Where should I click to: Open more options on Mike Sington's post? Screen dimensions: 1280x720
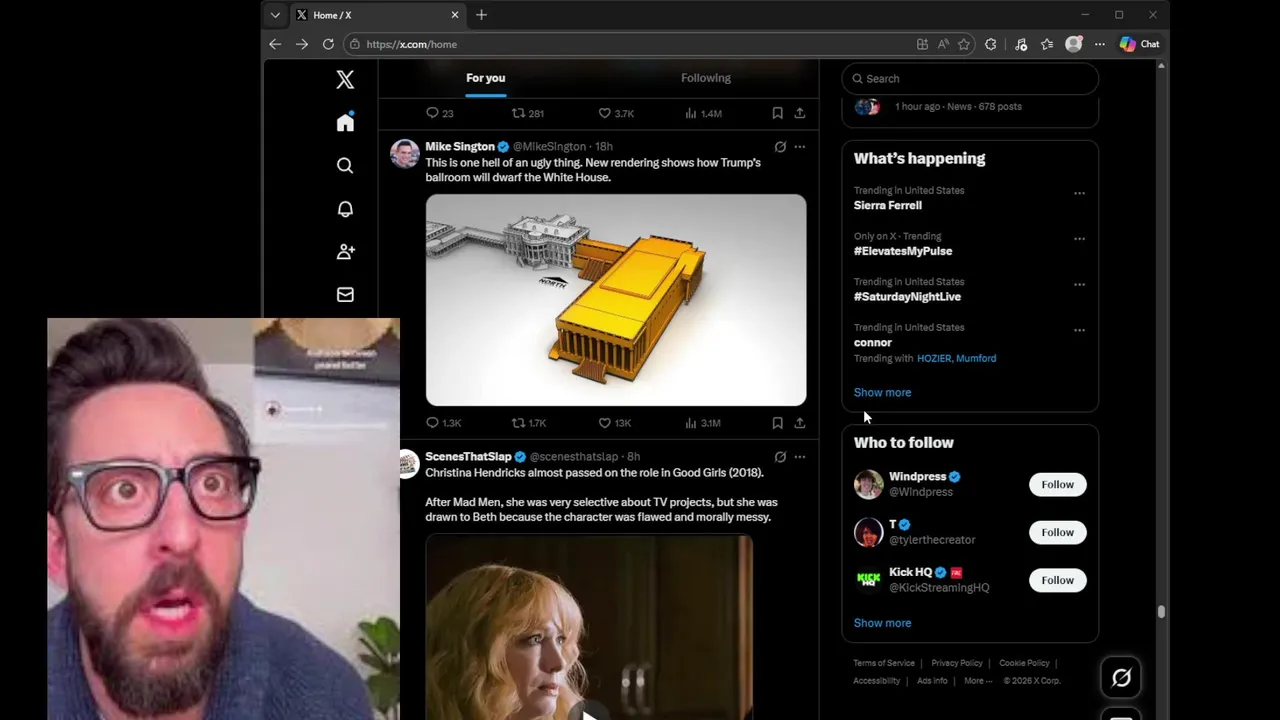pyautogui.click(x=800, y=147)
